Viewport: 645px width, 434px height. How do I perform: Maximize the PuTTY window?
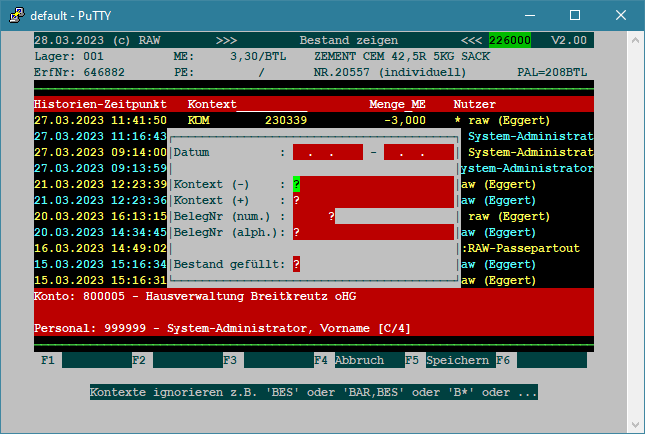click(575, 15)
